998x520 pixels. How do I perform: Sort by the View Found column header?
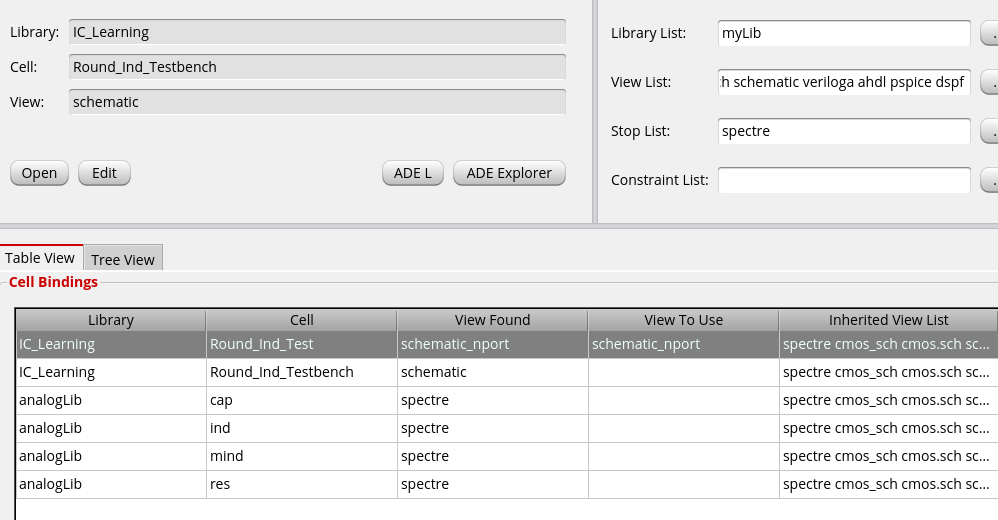click(493, 320)
